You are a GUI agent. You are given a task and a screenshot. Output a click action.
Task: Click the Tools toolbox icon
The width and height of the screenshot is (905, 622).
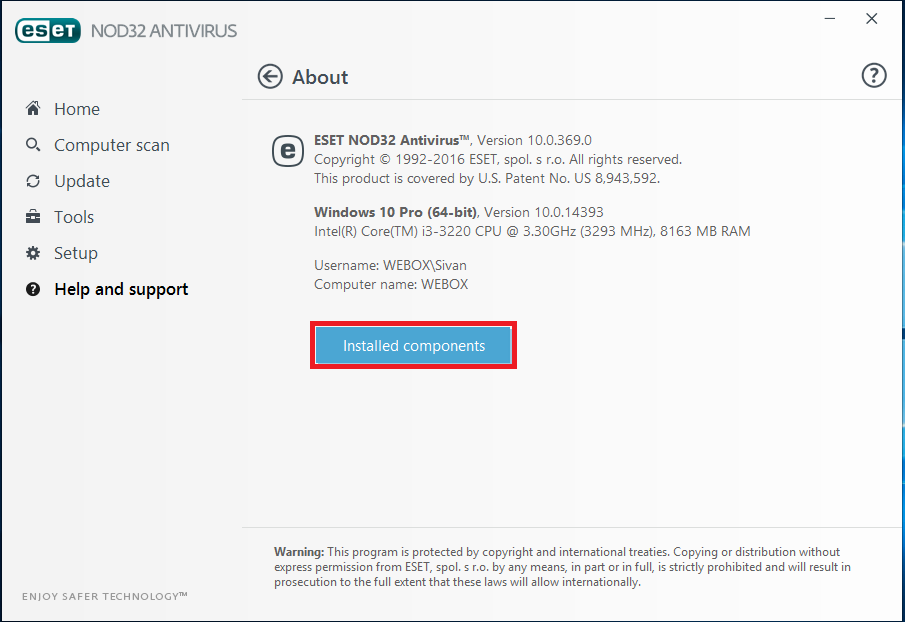tap(33, 217)
